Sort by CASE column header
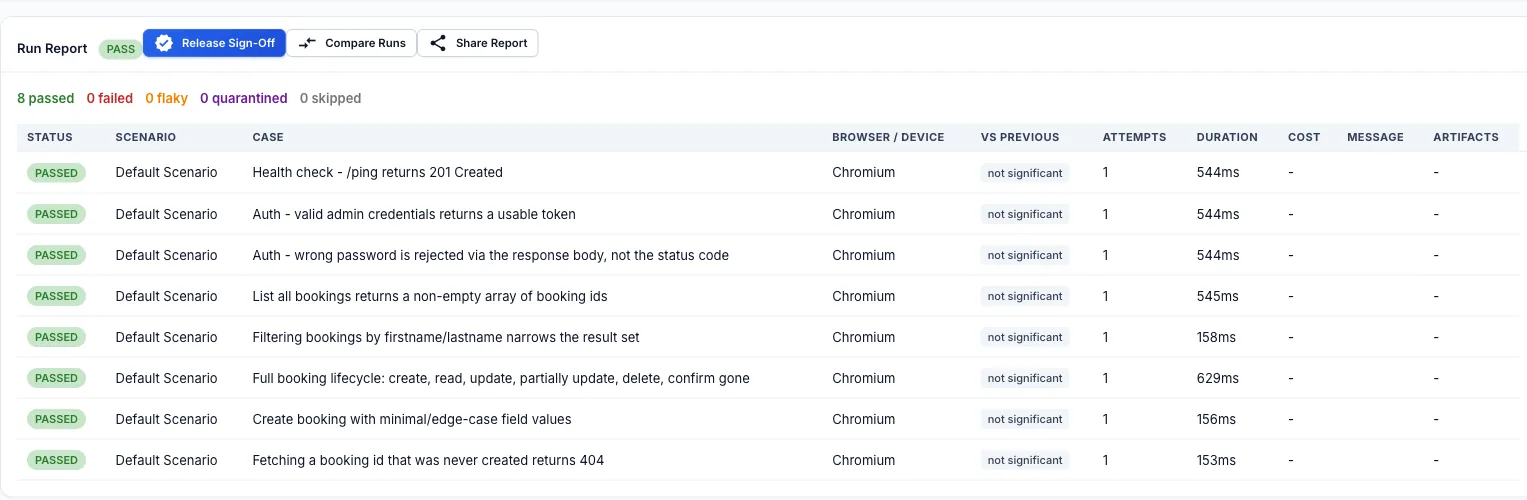 tap(268, 137)
